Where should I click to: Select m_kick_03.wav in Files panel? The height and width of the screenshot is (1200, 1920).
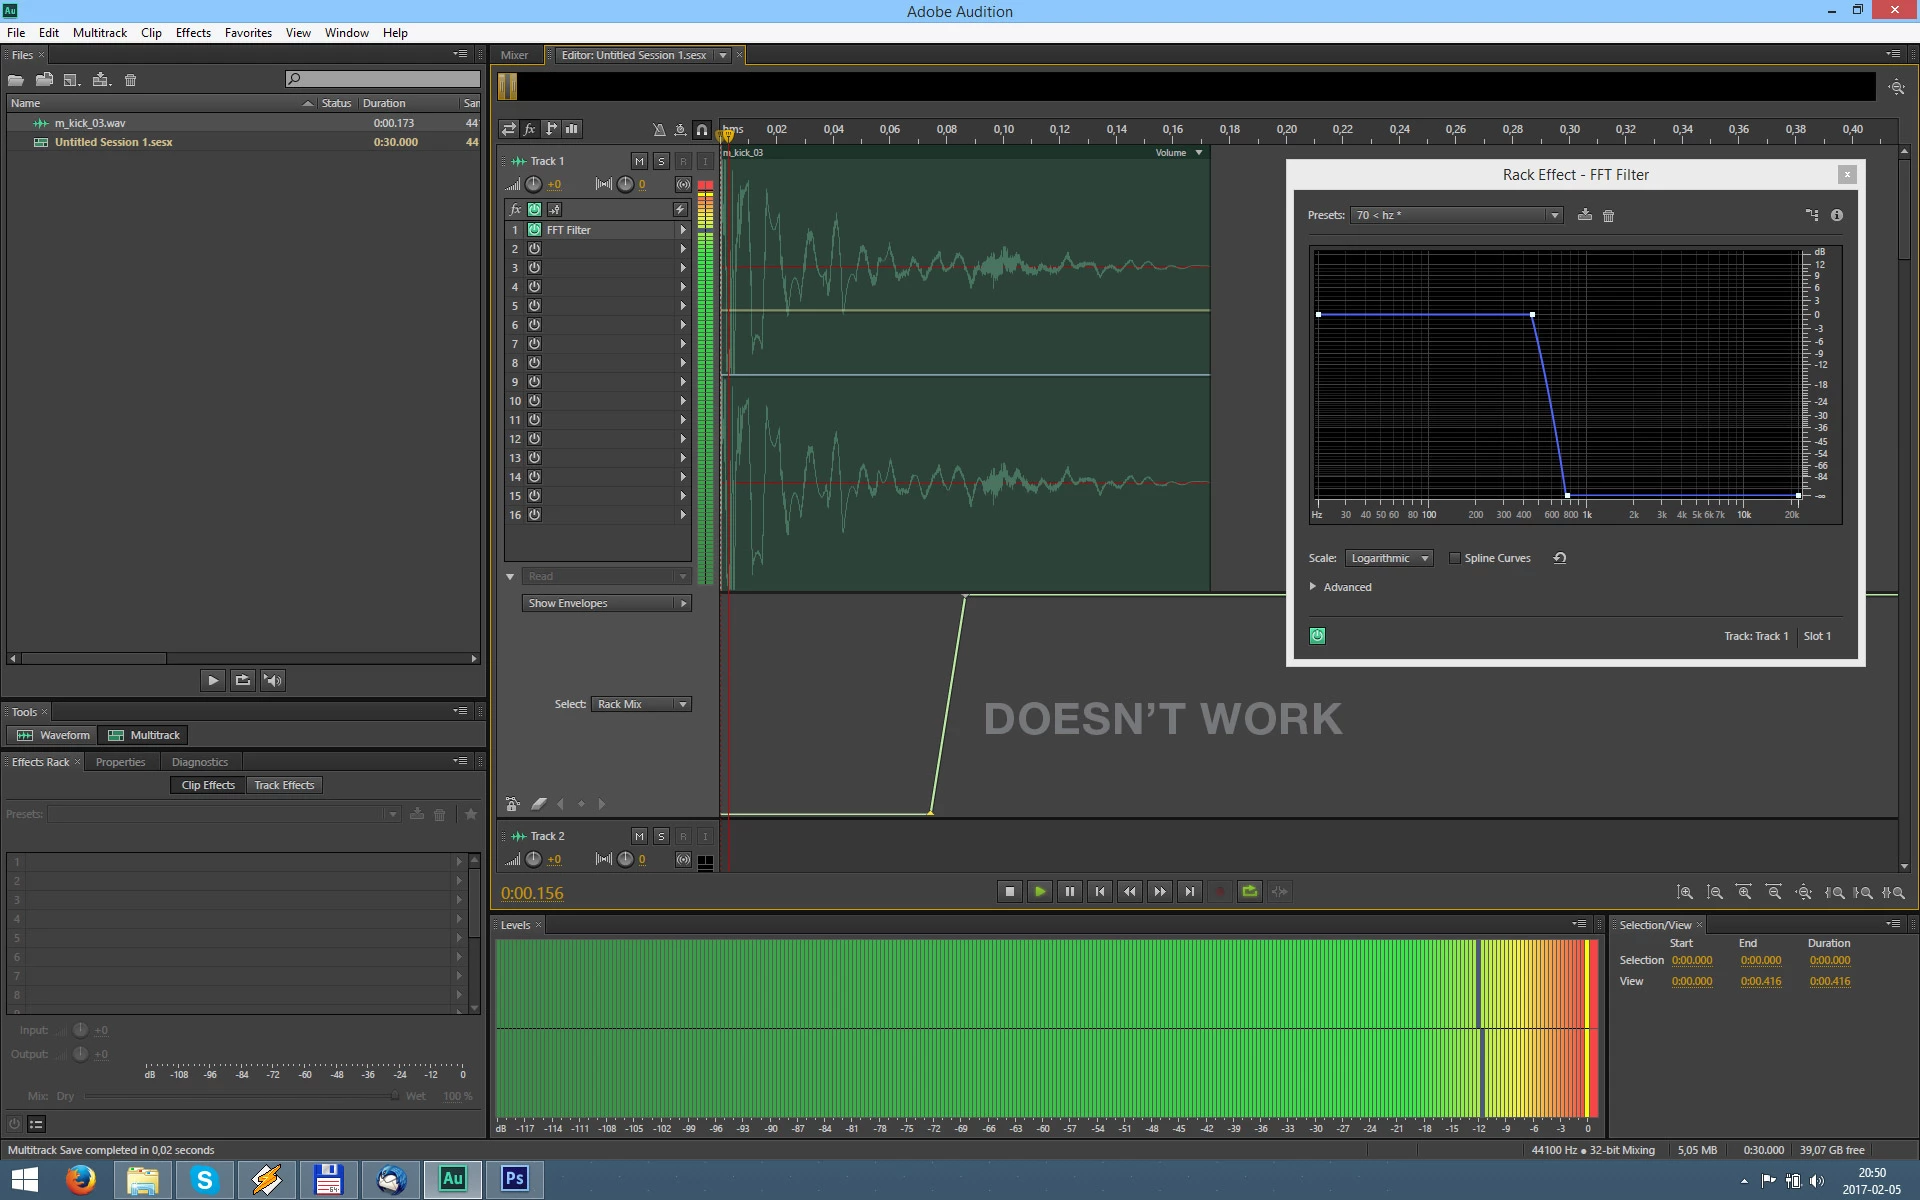(90, 123)
